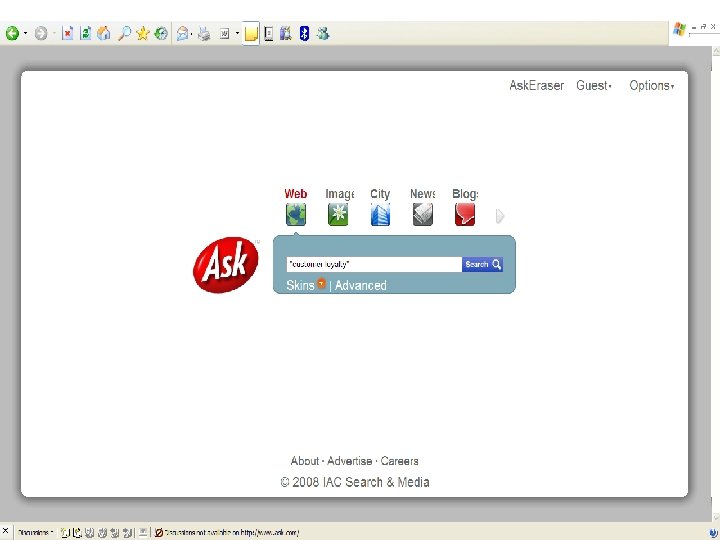Select the News search tab
Image resolution: width=720 pixels, height=540 pixels.
(x=422, y=194)
